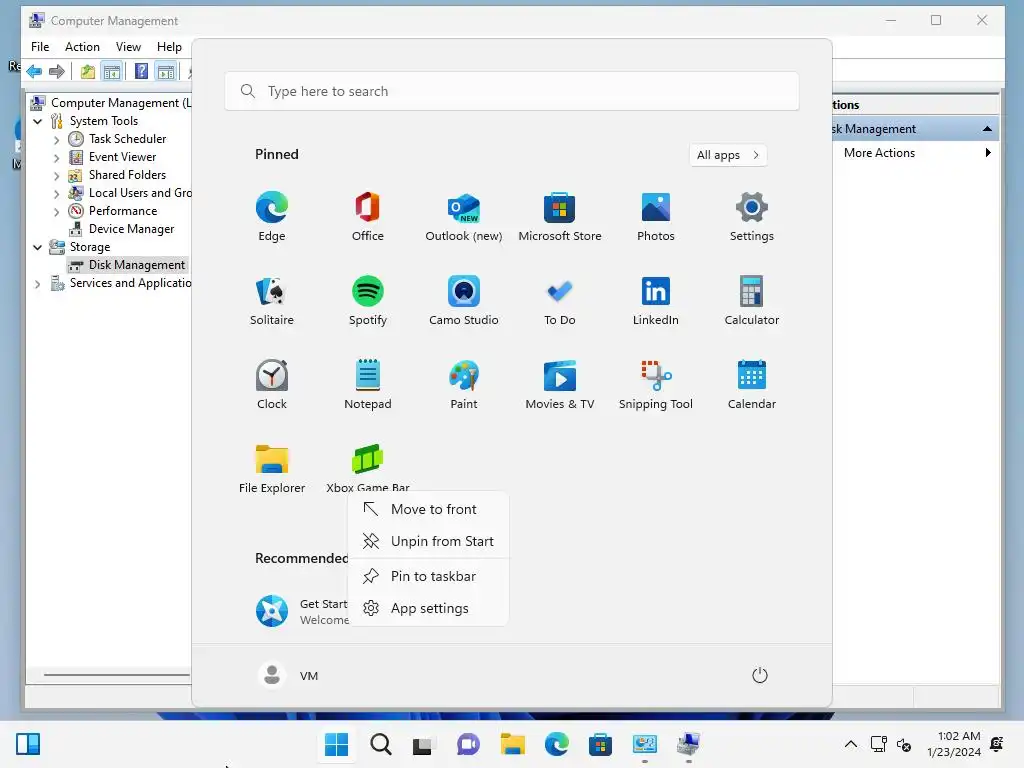Open the Chat icon on taskbar
The height and width of the screenshot is (768, 1024).
[x=468, y=744]
